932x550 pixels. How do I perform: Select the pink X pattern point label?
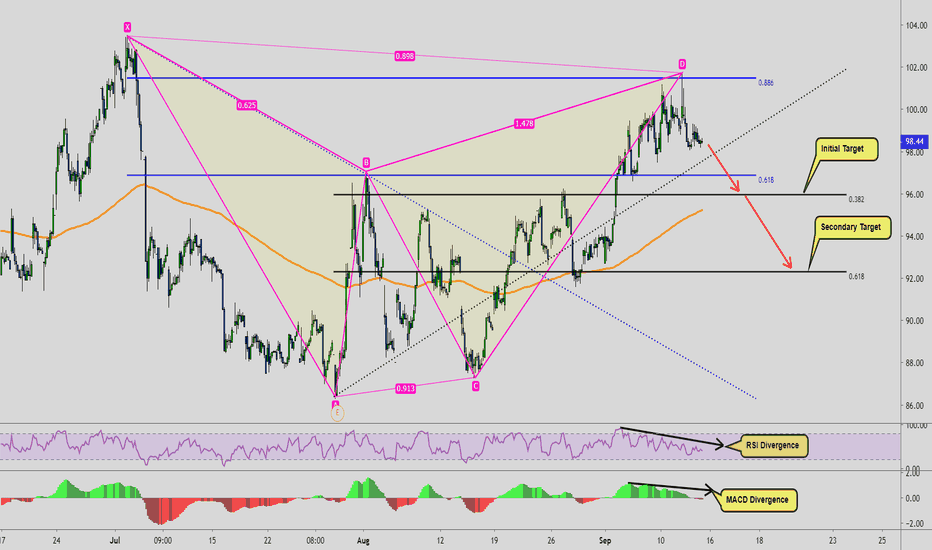127,27
